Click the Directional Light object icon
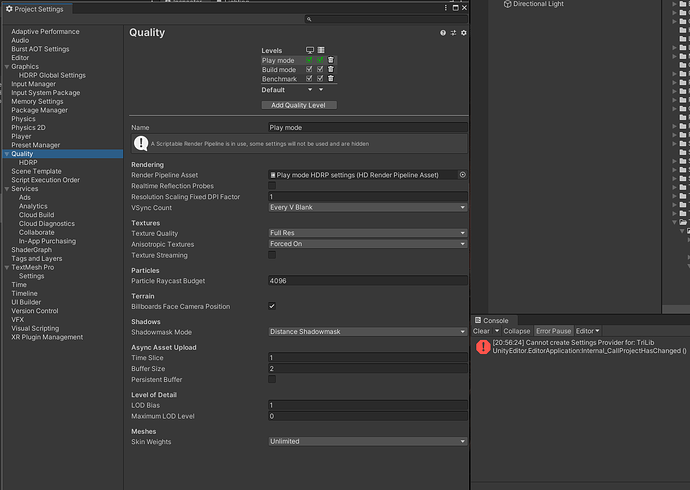The height and width of the screenshot is (490, 690). pos(507,4)
